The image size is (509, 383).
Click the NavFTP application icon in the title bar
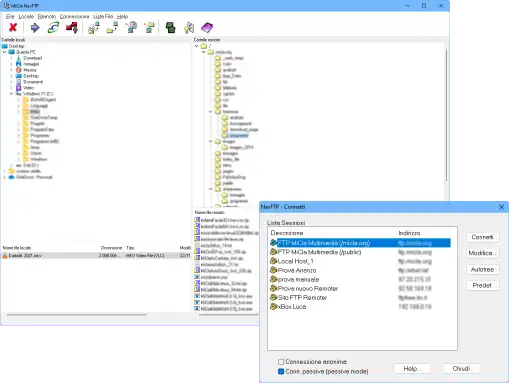pos(6,6)
